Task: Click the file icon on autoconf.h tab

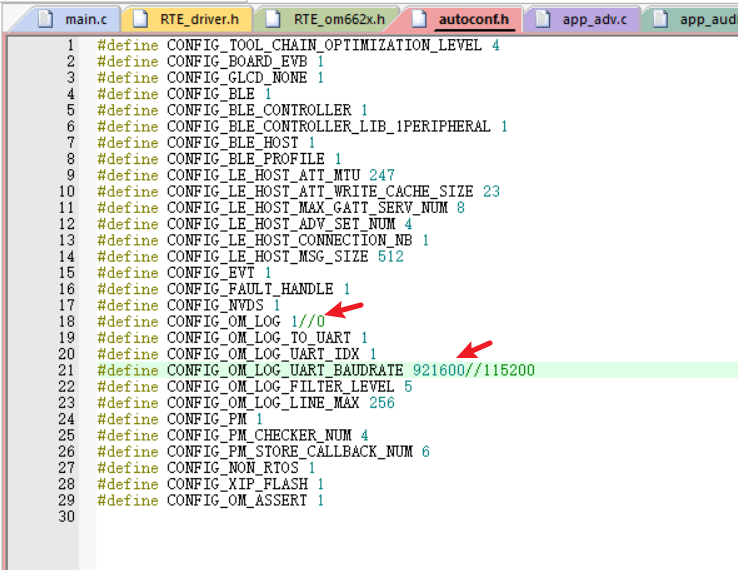Action: pos(418,18)
